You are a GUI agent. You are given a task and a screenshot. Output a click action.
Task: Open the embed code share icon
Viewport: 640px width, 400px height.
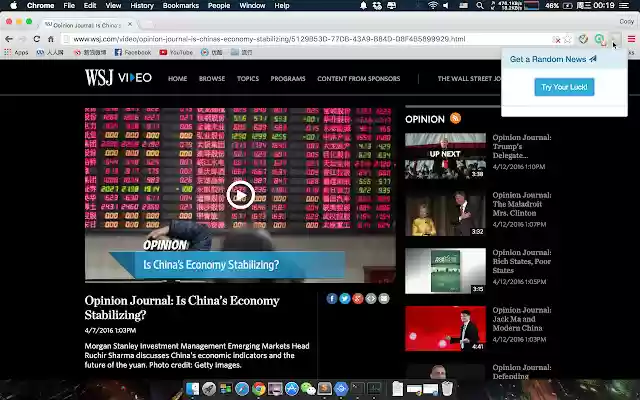(371, 299)
